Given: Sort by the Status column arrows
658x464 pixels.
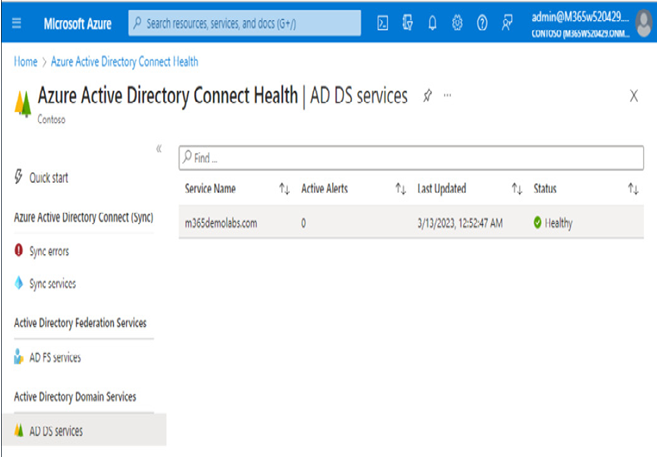Looking at the screenshot, I should point(633,189).
